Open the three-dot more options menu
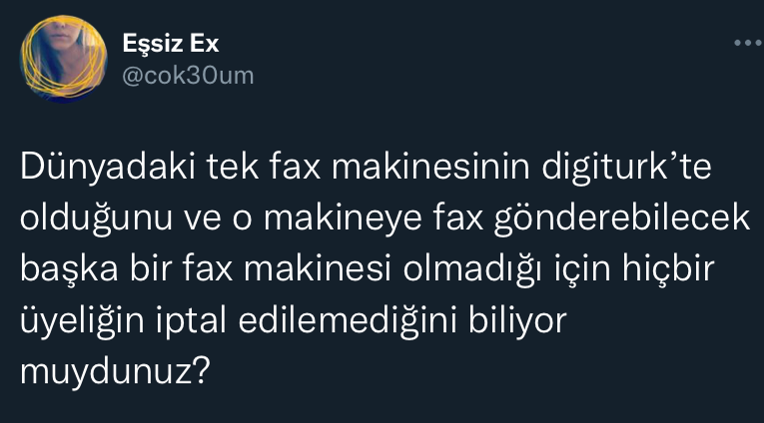The image size is (764, 423). (748, 43)
